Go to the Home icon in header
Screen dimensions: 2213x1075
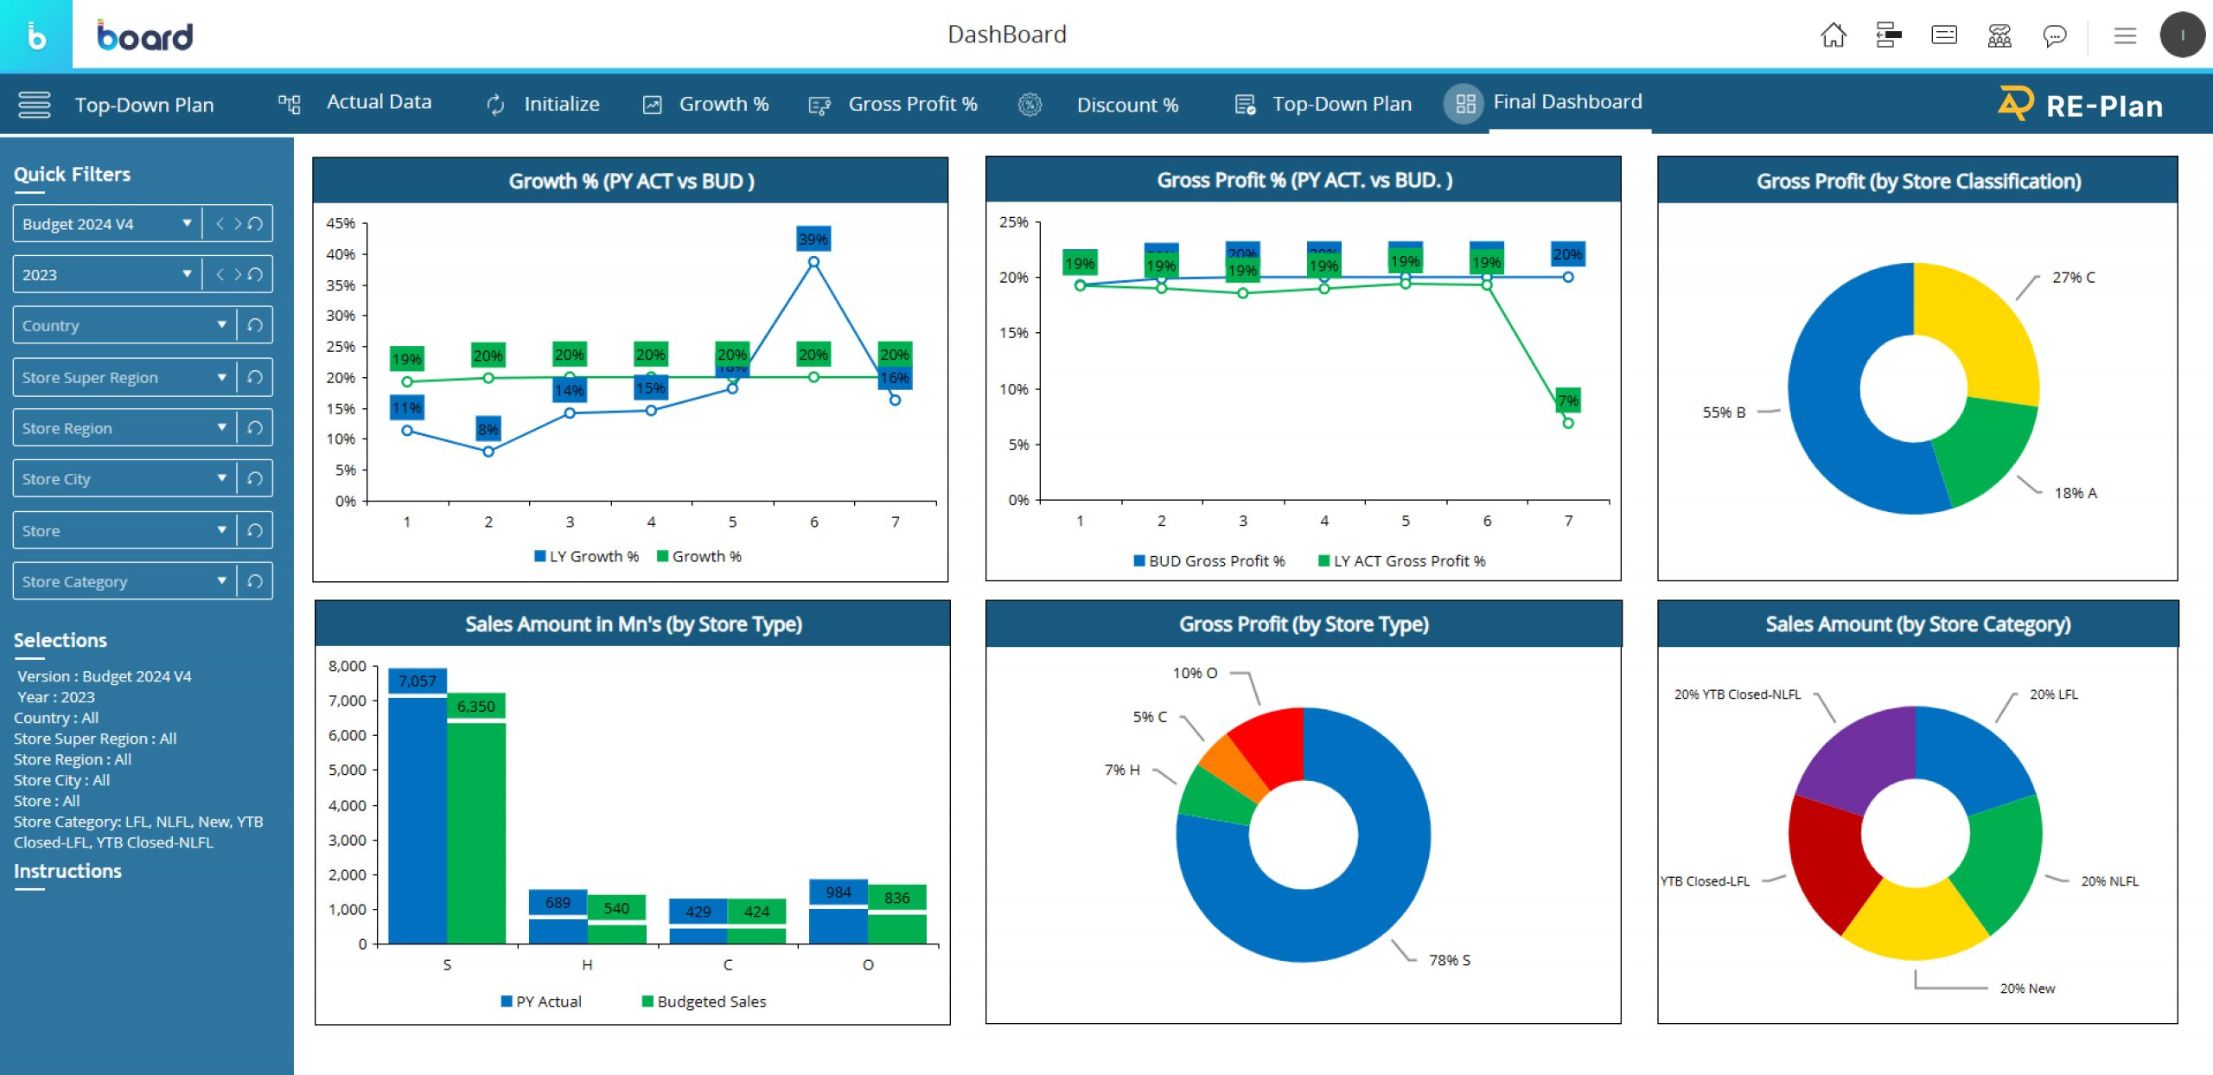point(1833,36)
